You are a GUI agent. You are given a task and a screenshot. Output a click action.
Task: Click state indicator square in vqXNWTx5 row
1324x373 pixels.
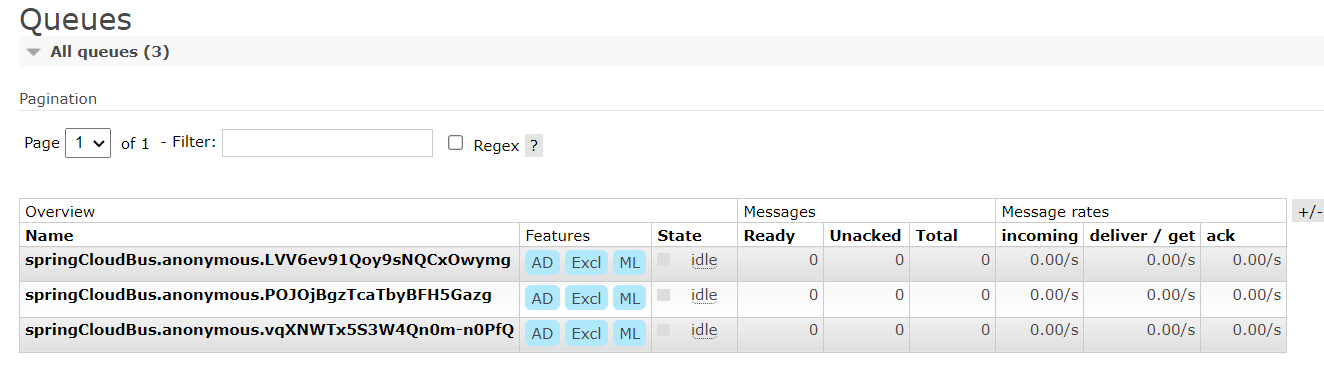[663, 330]
